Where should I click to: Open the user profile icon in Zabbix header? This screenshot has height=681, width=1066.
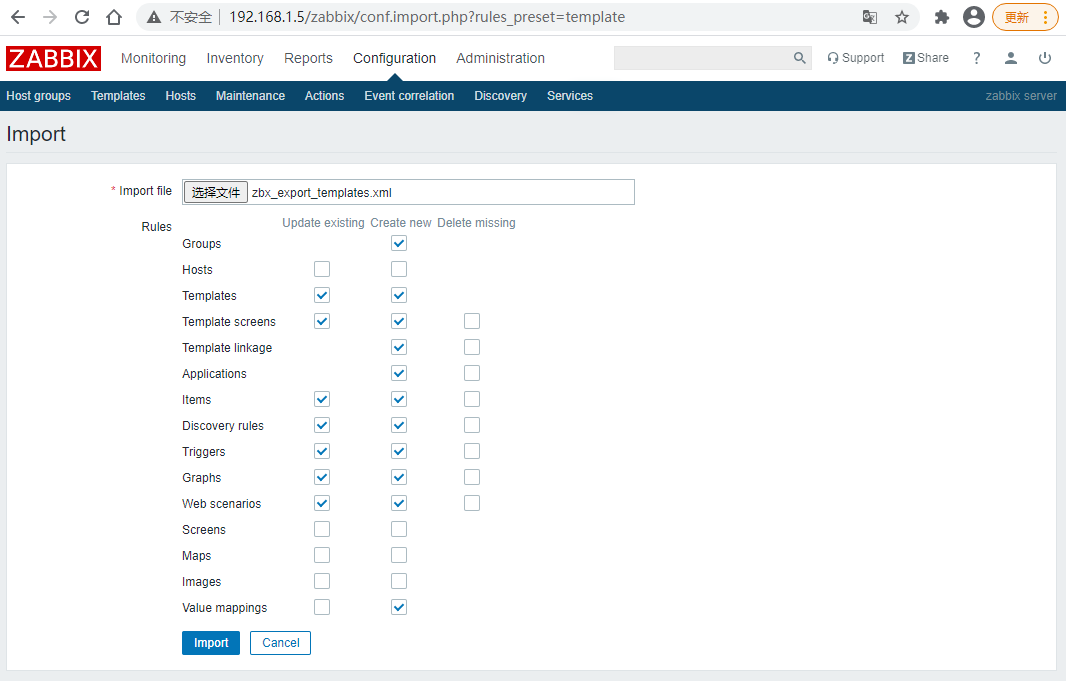(1011, 58)
